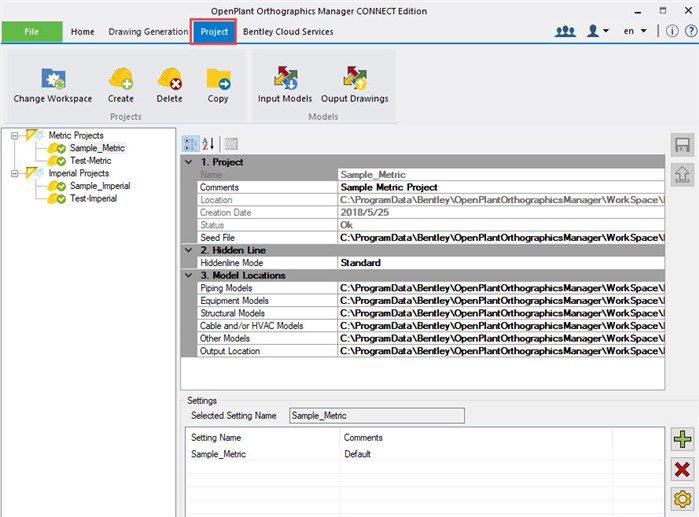The height and width of the screenshot is (517, 699).
Task: Delete the setting with red X icon
Action: (x=682, y=469)
